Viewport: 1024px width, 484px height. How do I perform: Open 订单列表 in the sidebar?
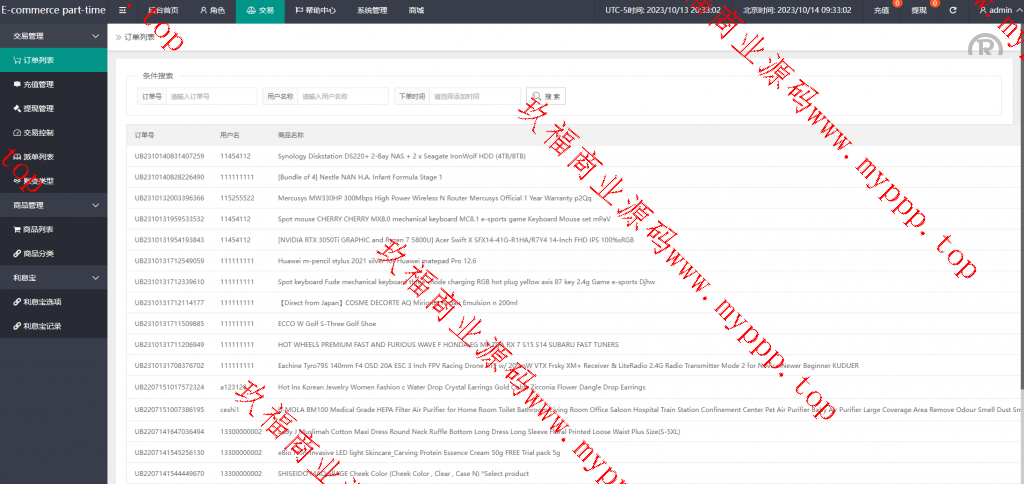point(39,60)
